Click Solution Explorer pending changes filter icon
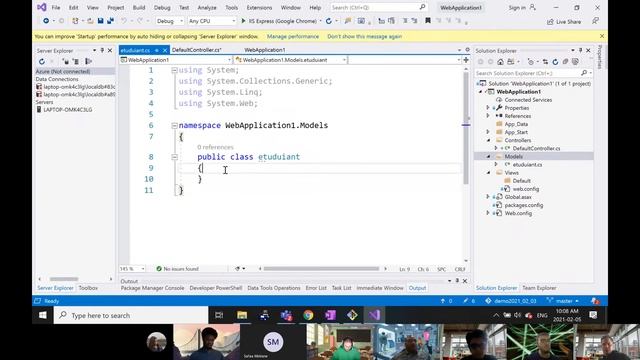The image size is (640, 360). [531, 62]
